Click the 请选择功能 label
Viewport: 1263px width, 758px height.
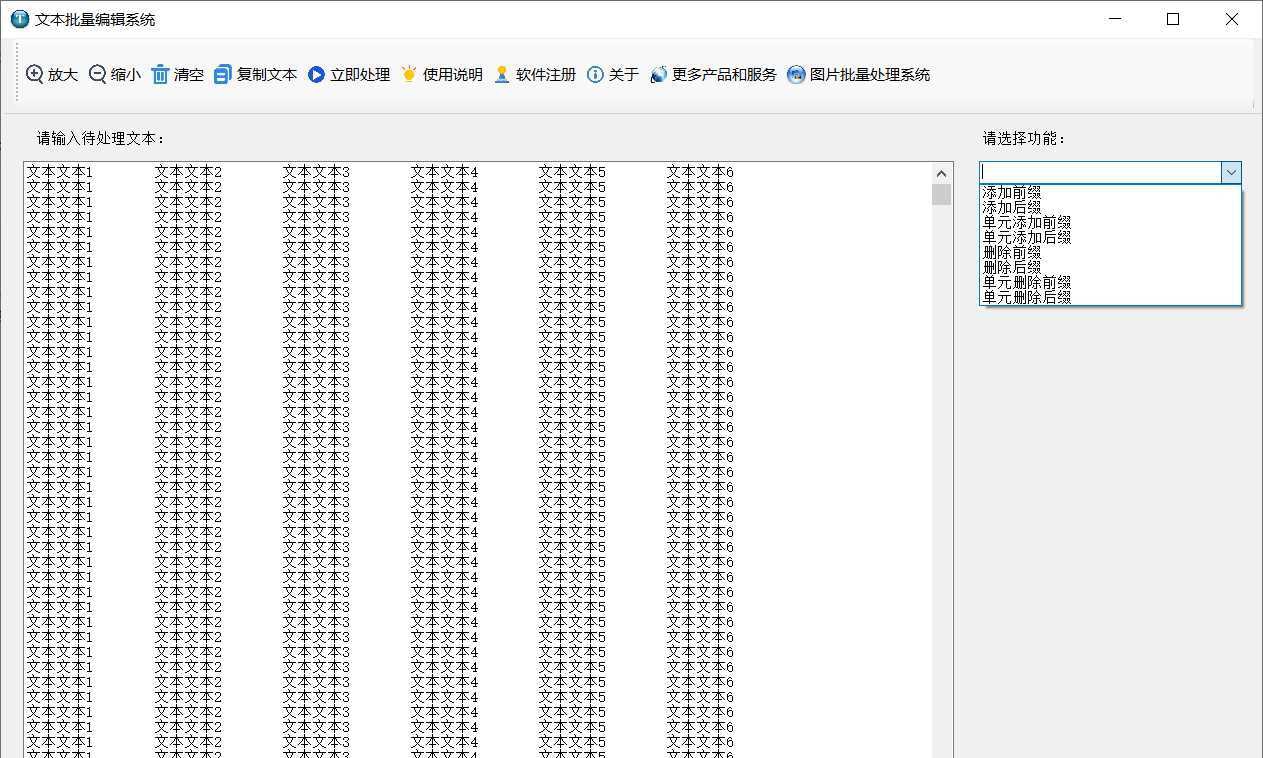click(1024, 138)
